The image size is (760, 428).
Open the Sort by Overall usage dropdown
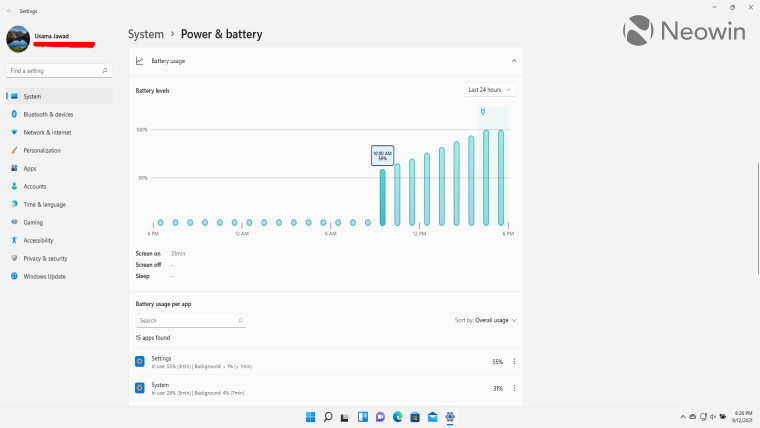[x=486, y=320]
